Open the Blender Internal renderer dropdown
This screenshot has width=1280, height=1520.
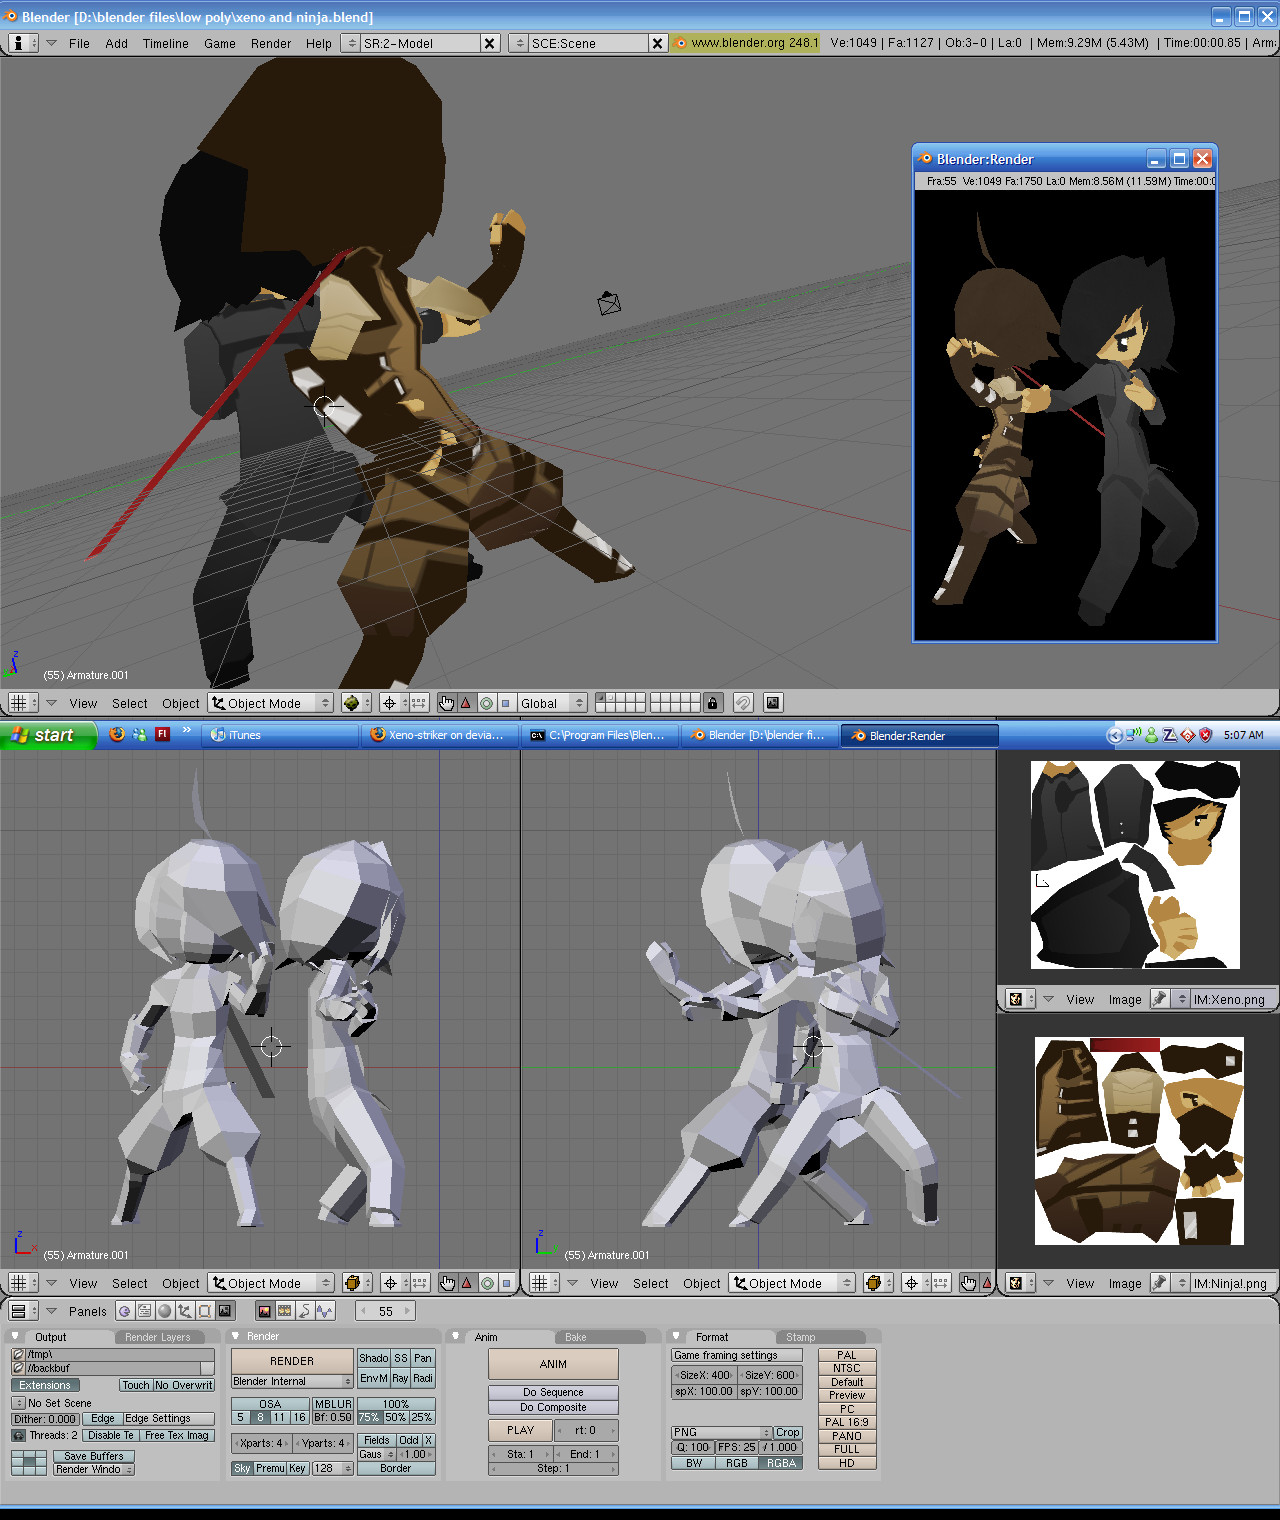pos(292,1382)
